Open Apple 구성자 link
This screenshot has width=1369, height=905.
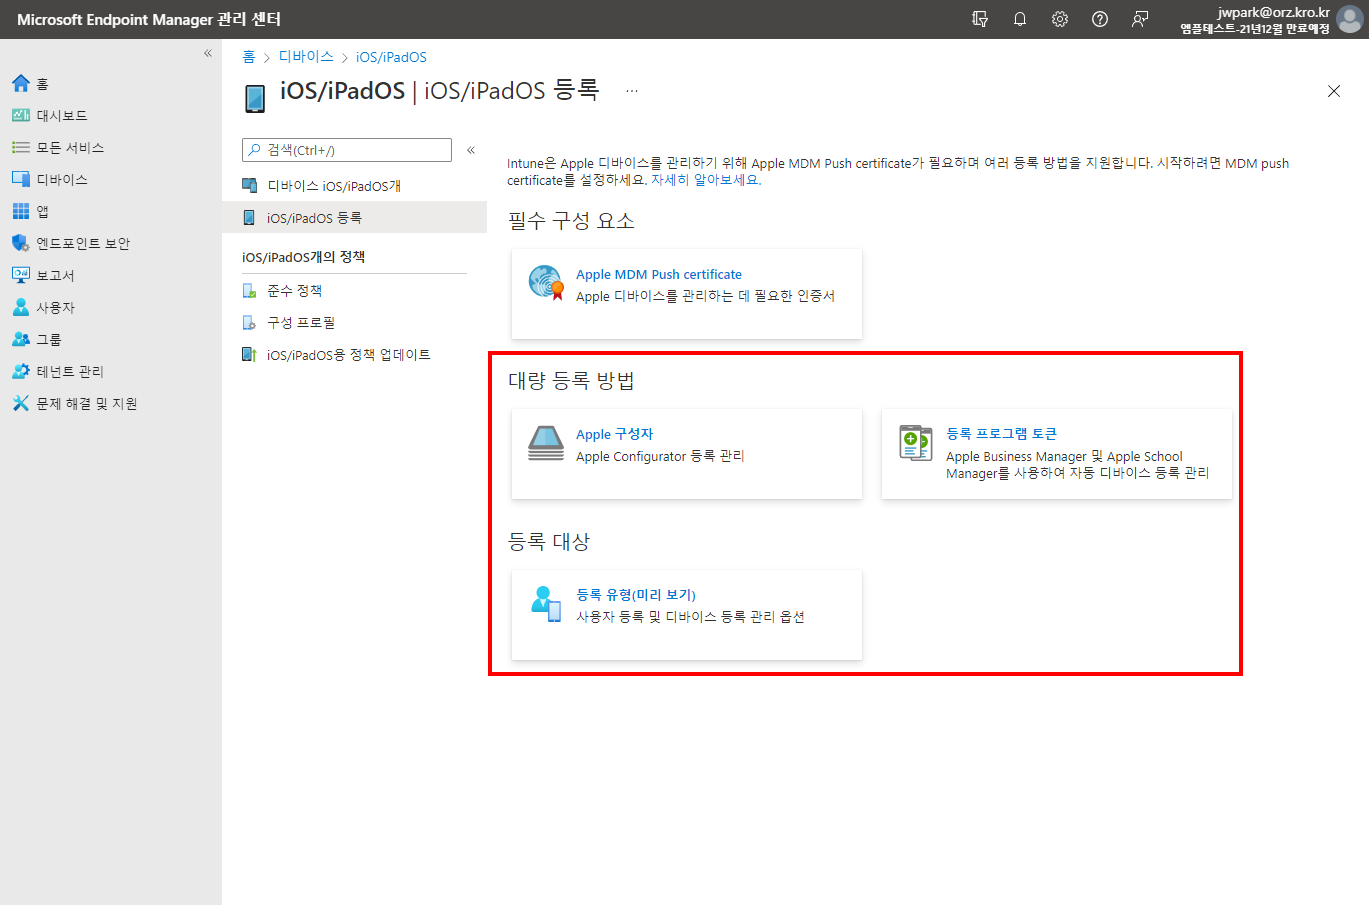tap(614, 434)
